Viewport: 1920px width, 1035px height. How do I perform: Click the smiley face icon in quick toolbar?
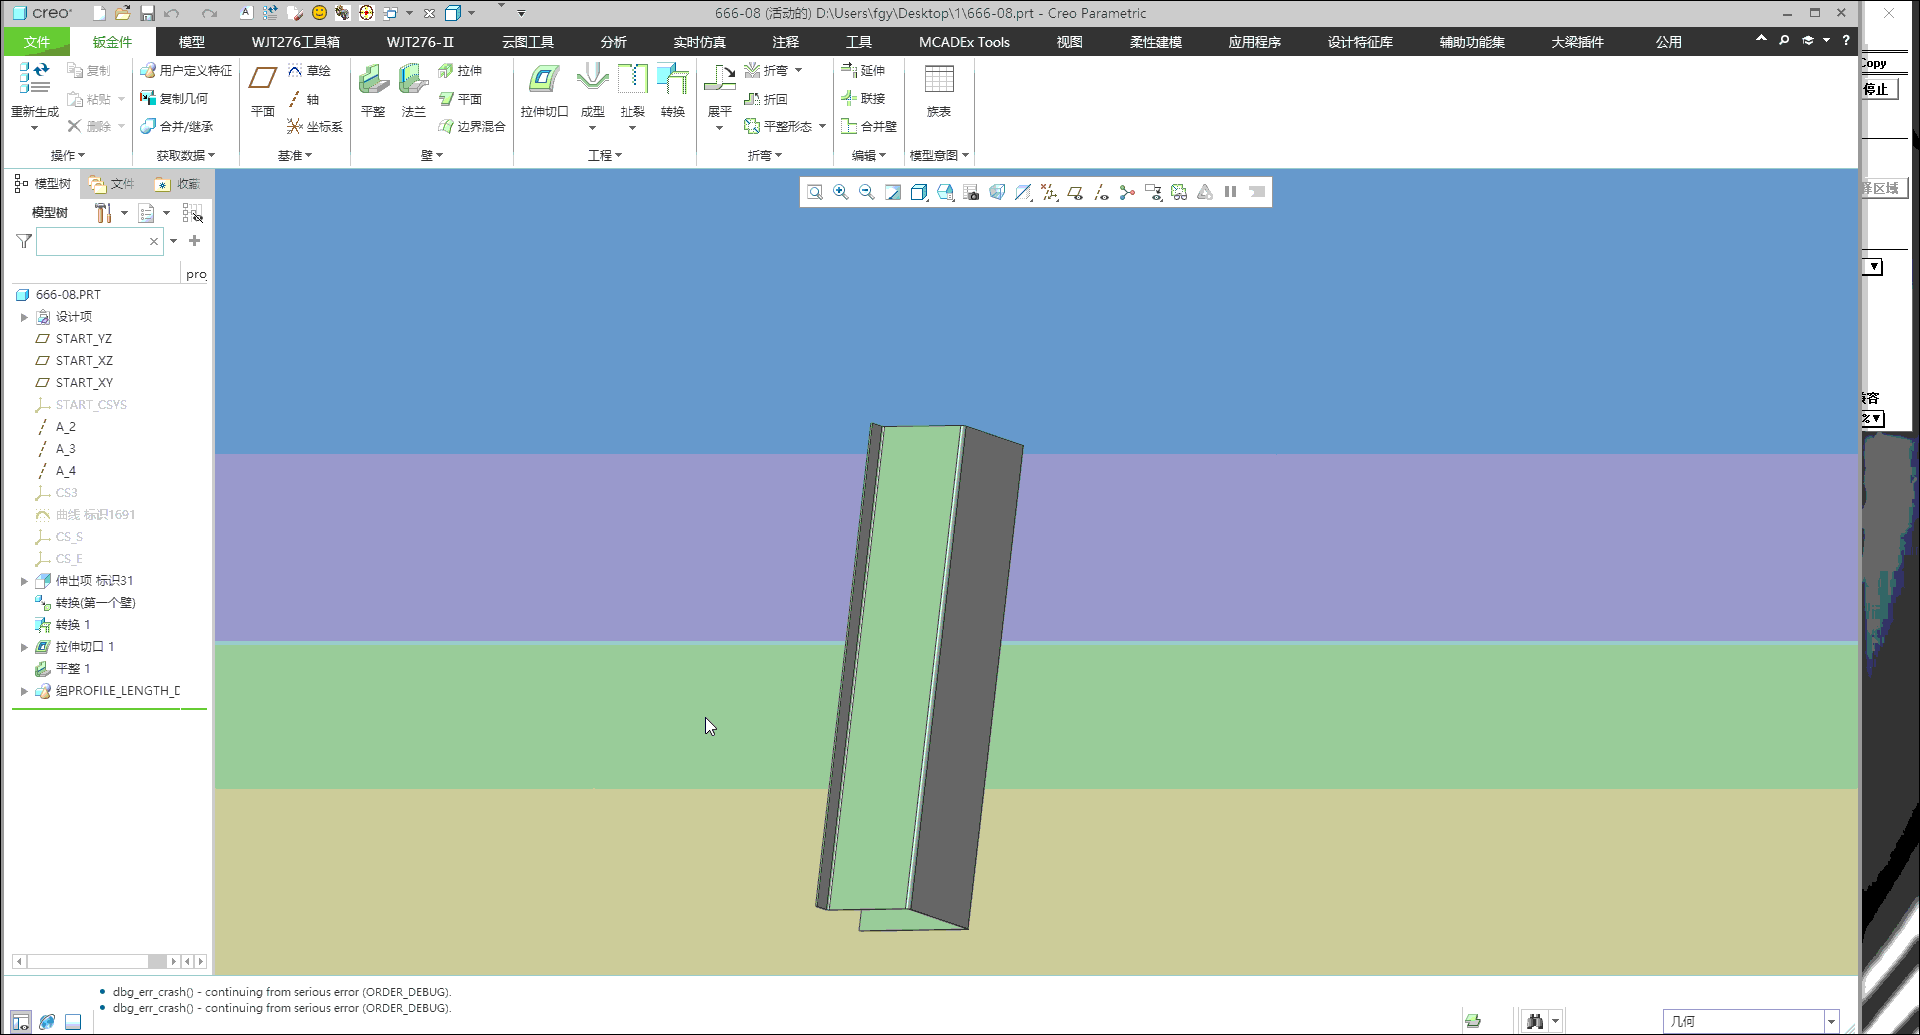tap(319, 13)
